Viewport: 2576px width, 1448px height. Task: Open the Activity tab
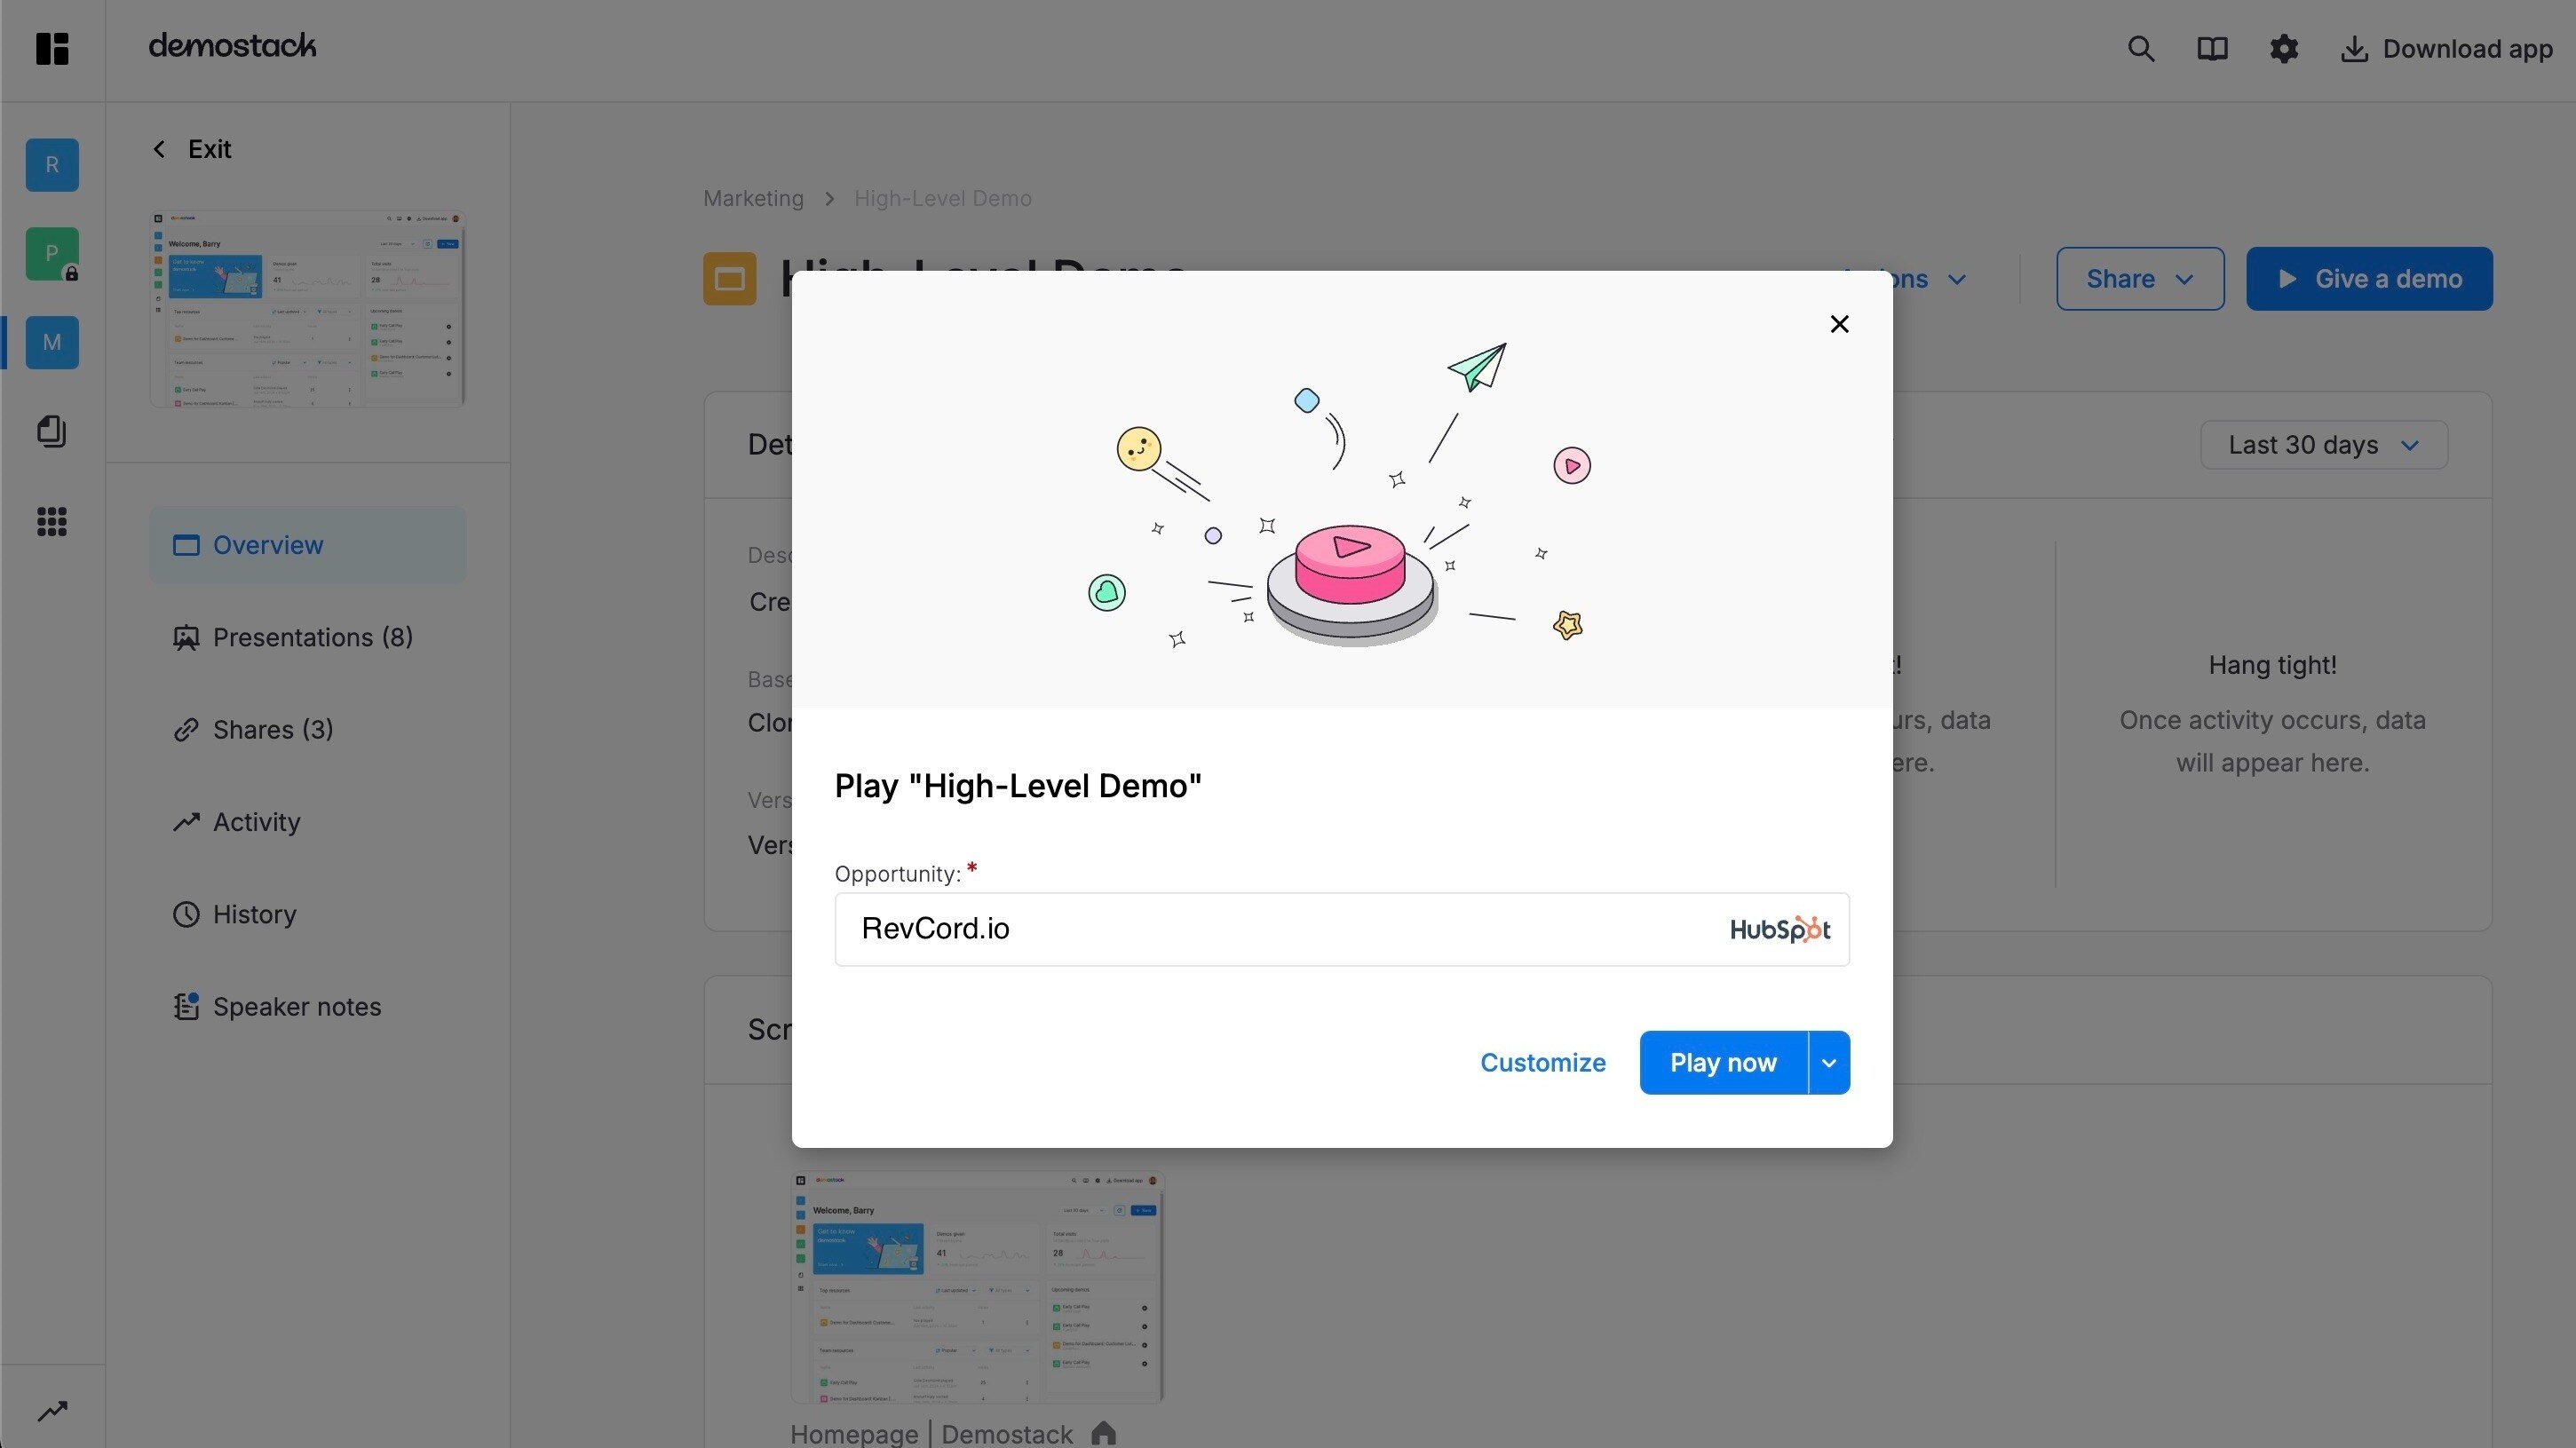[308, 822]
